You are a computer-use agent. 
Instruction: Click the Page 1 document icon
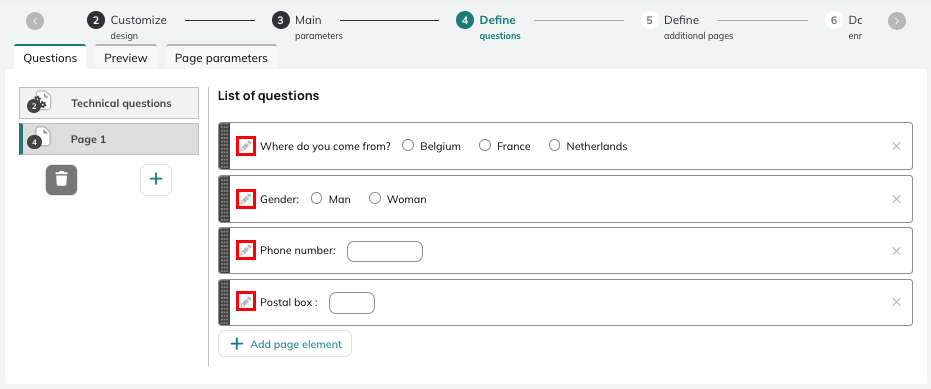(40, 138)
